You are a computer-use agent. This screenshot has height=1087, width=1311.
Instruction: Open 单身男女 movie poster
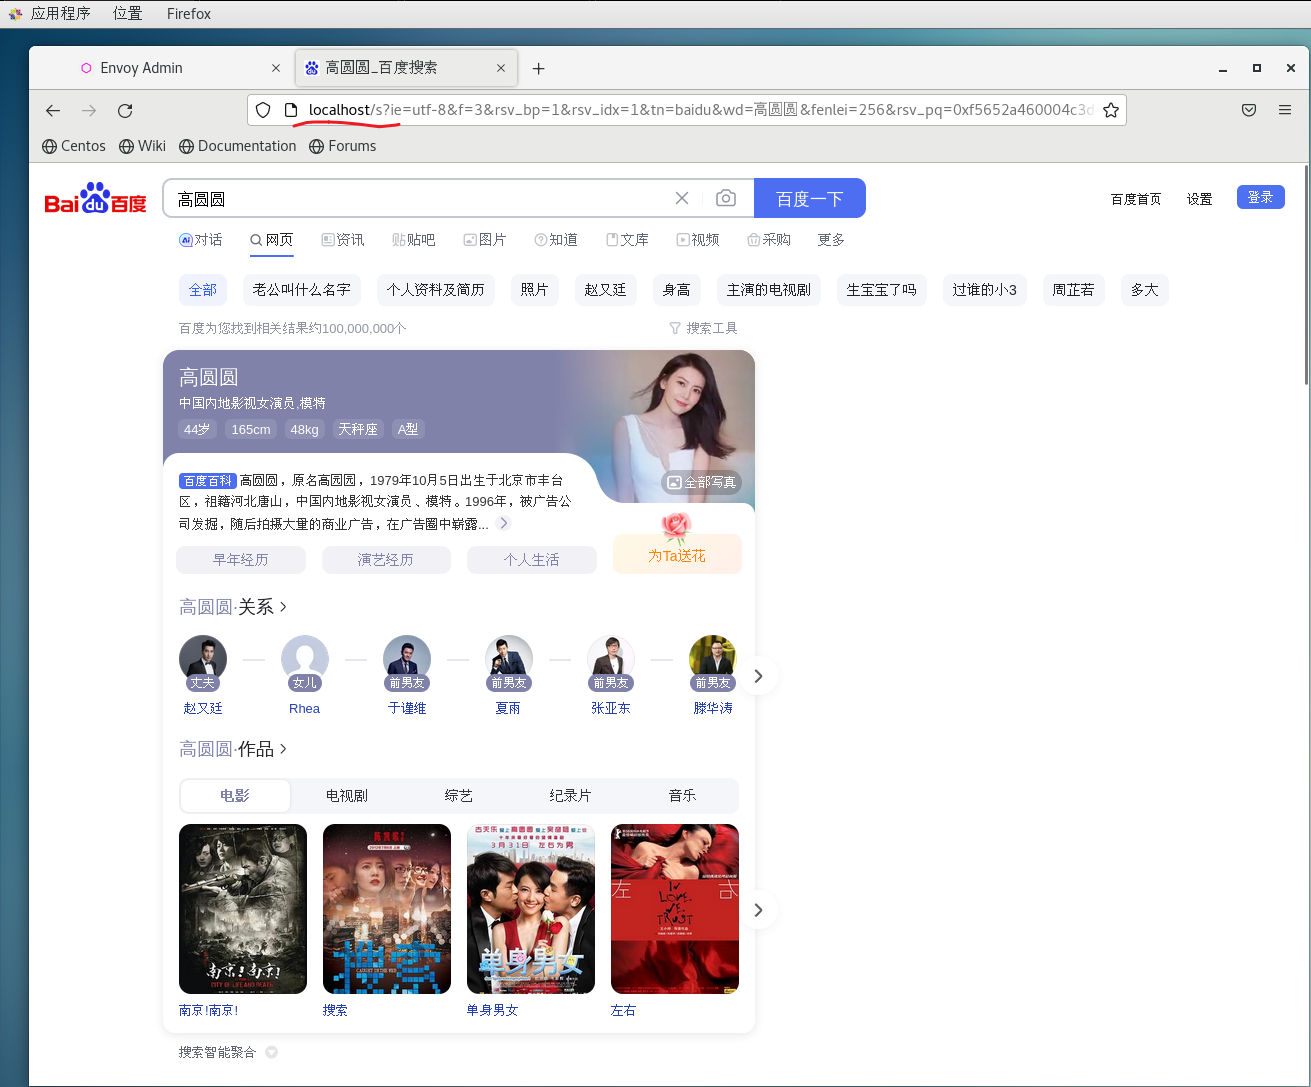click(531, 909)
